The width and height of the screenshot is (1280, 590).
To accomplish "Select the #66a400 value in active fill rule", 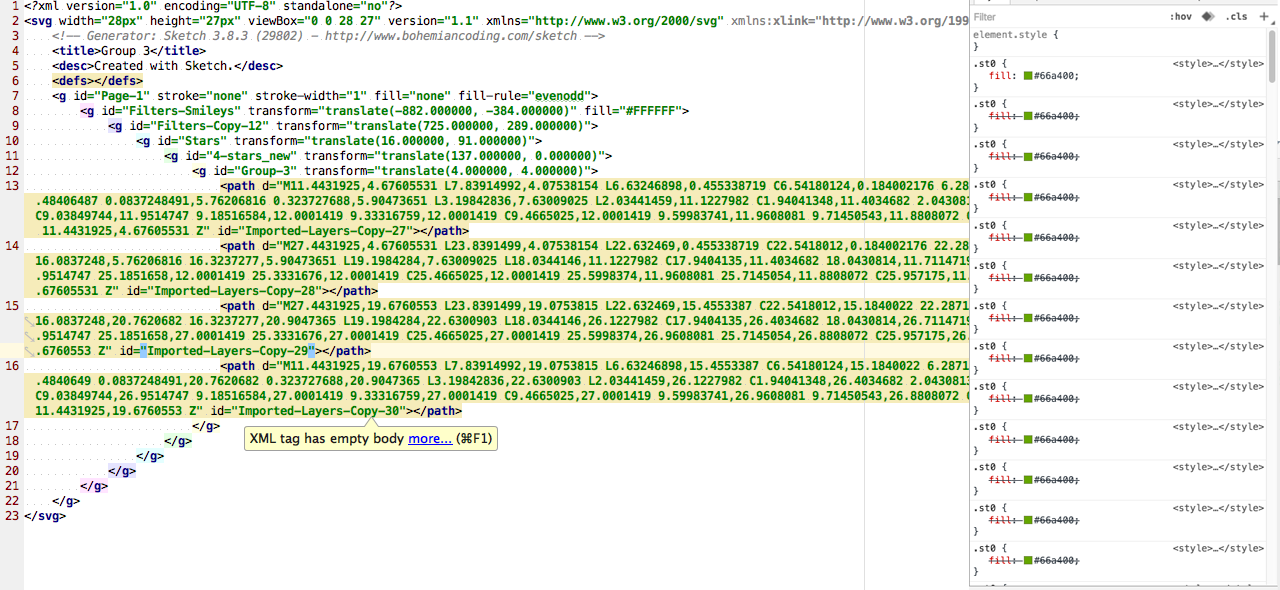I will pos(1056,75).
